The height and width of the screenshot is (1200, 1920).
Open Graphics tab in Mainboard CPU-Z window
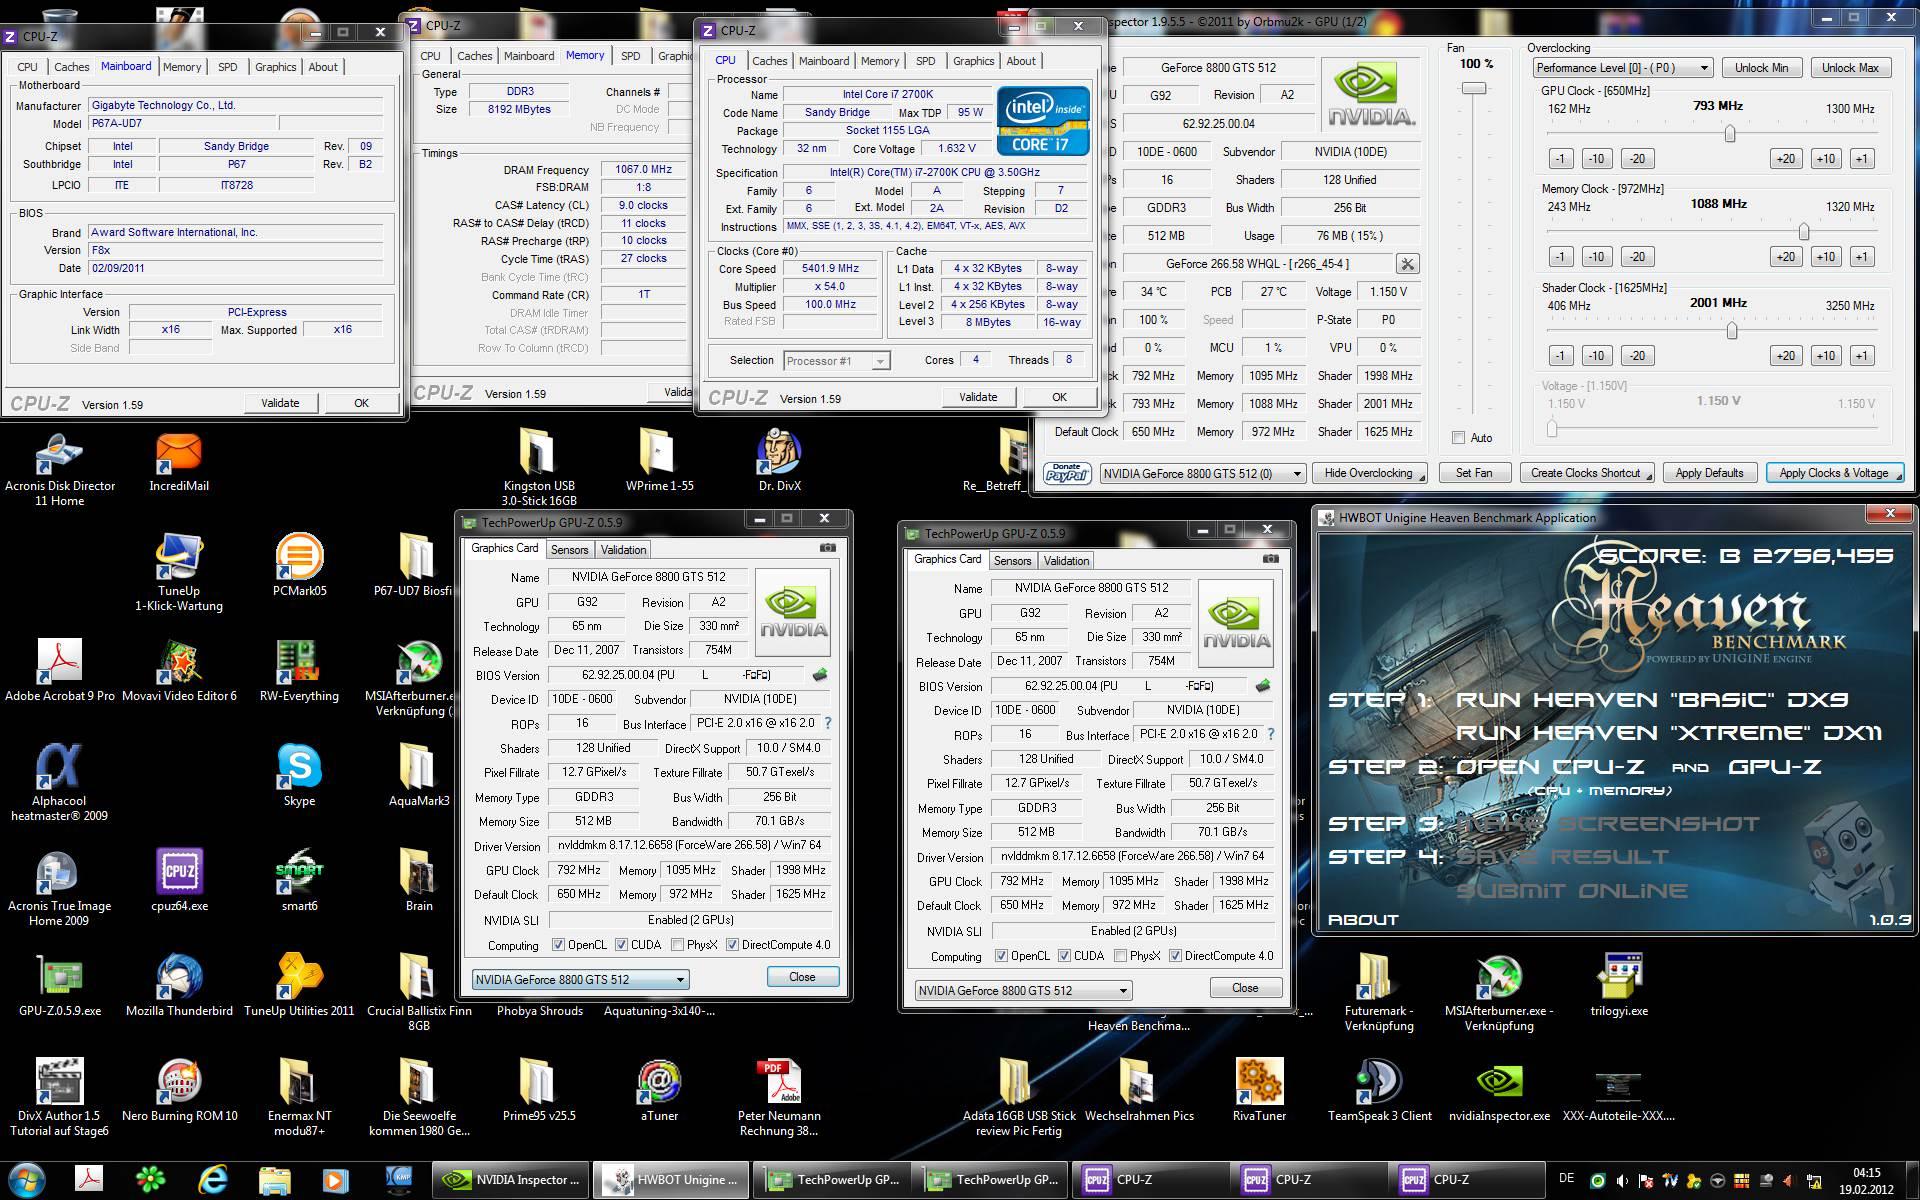click(x=275, y=67)
